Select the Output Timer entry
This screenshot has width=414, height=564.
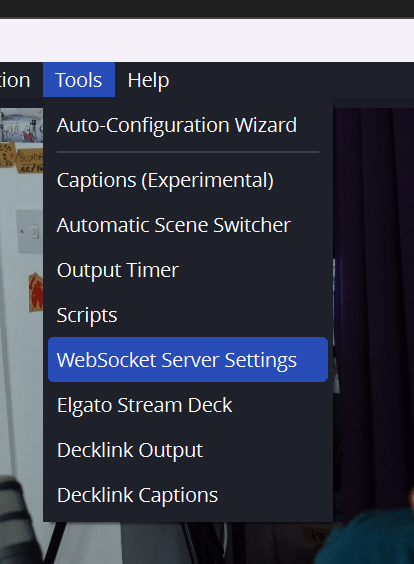click(188, 270)
